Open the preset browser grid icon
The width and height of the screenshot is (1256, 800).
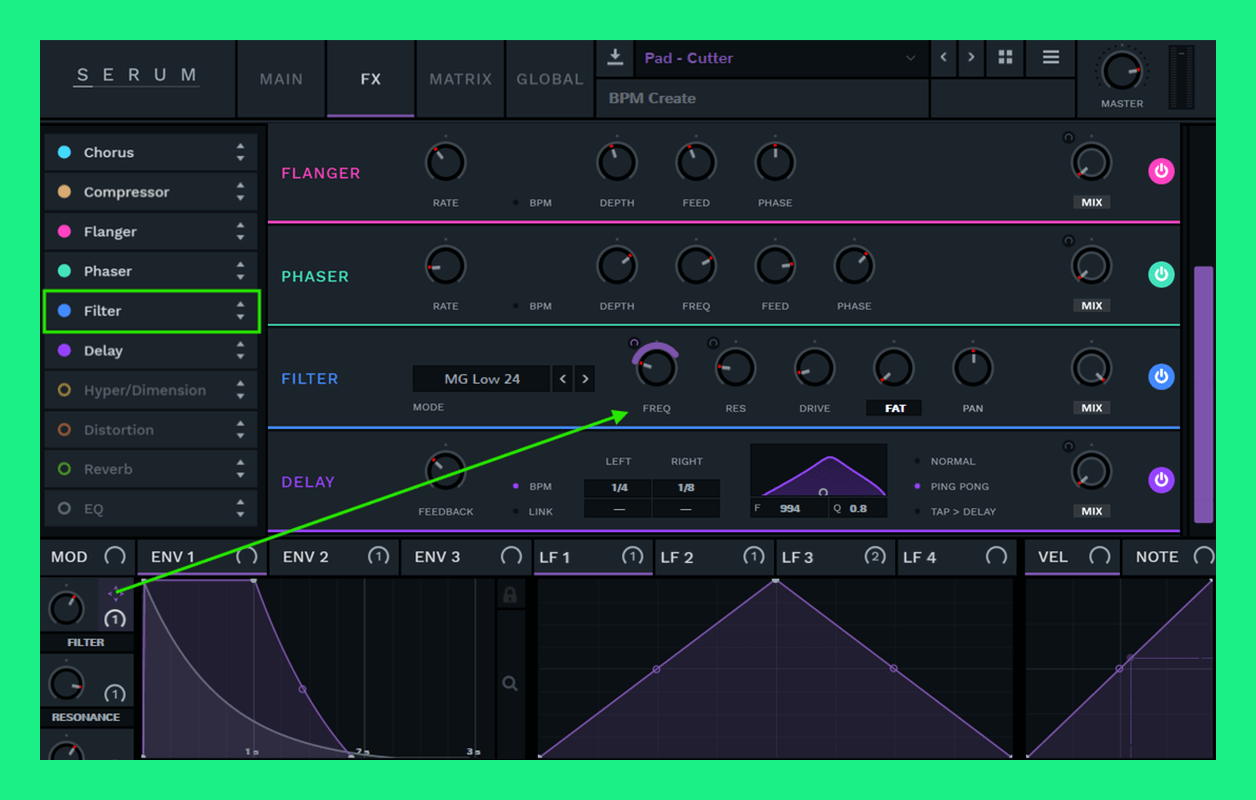[x=1005, y=57]
